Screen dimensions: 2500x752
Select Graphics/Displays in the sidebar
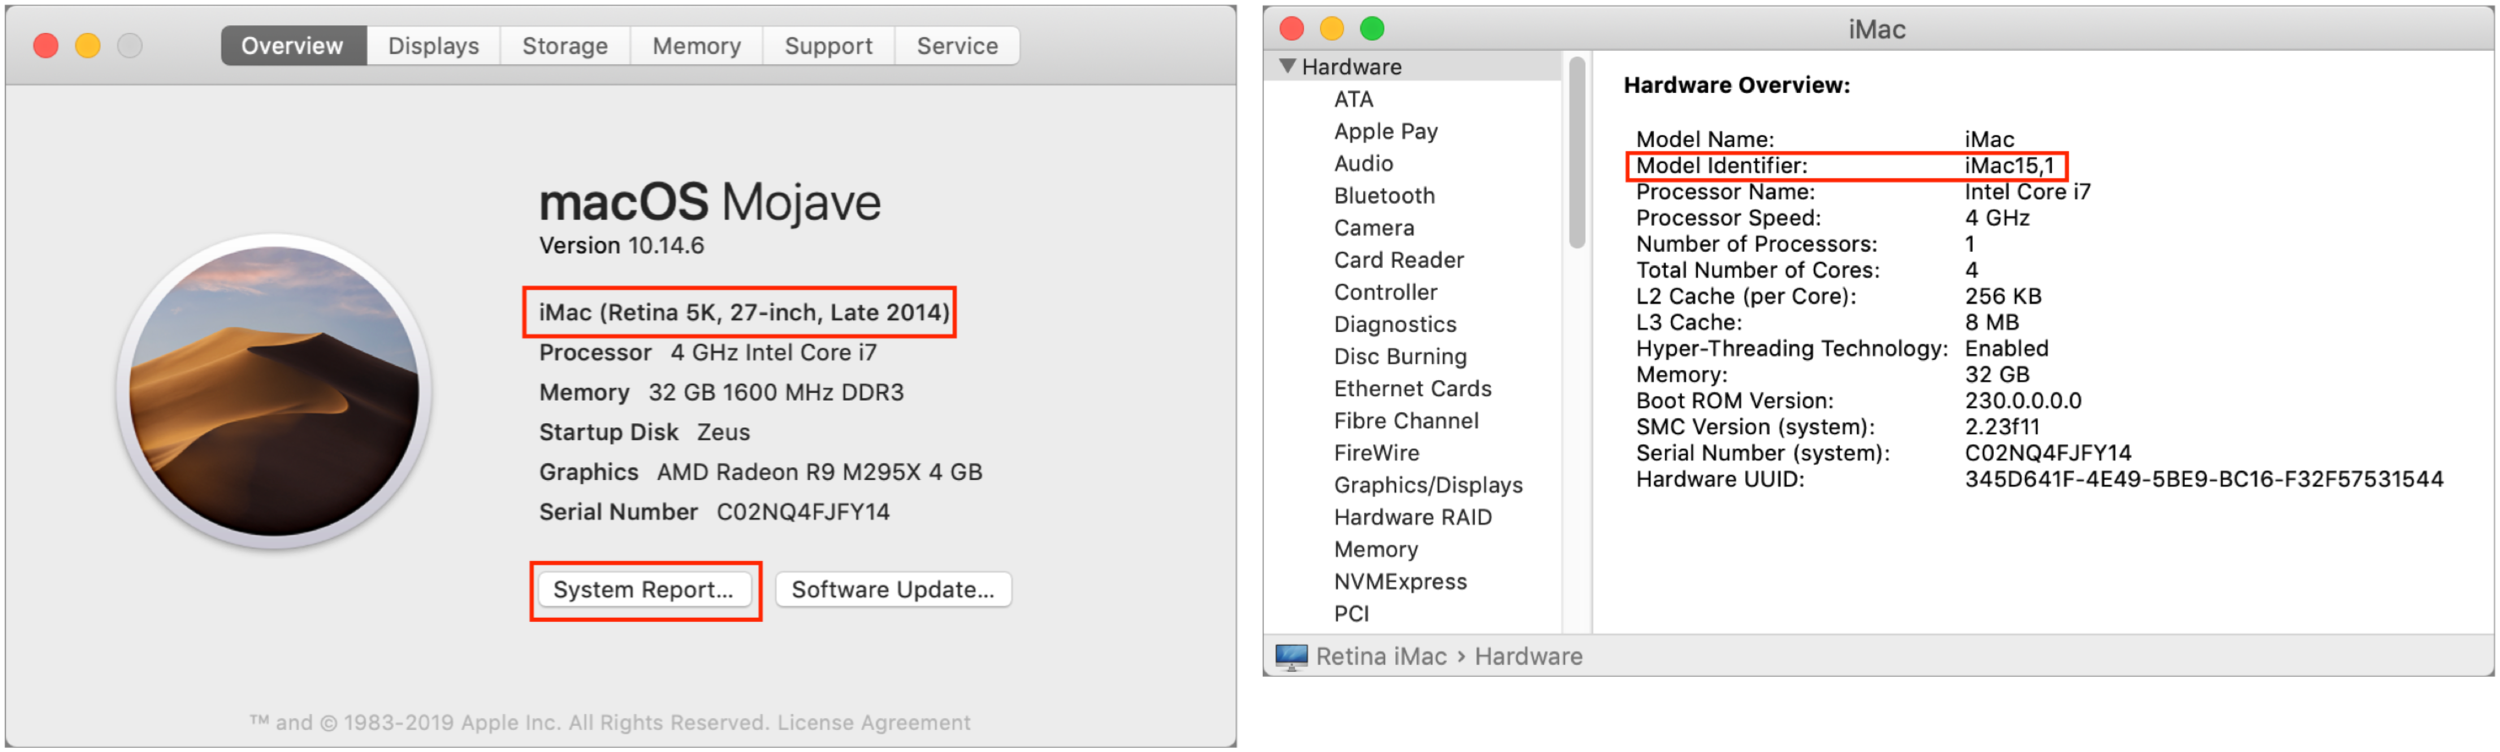point(1428,485)
